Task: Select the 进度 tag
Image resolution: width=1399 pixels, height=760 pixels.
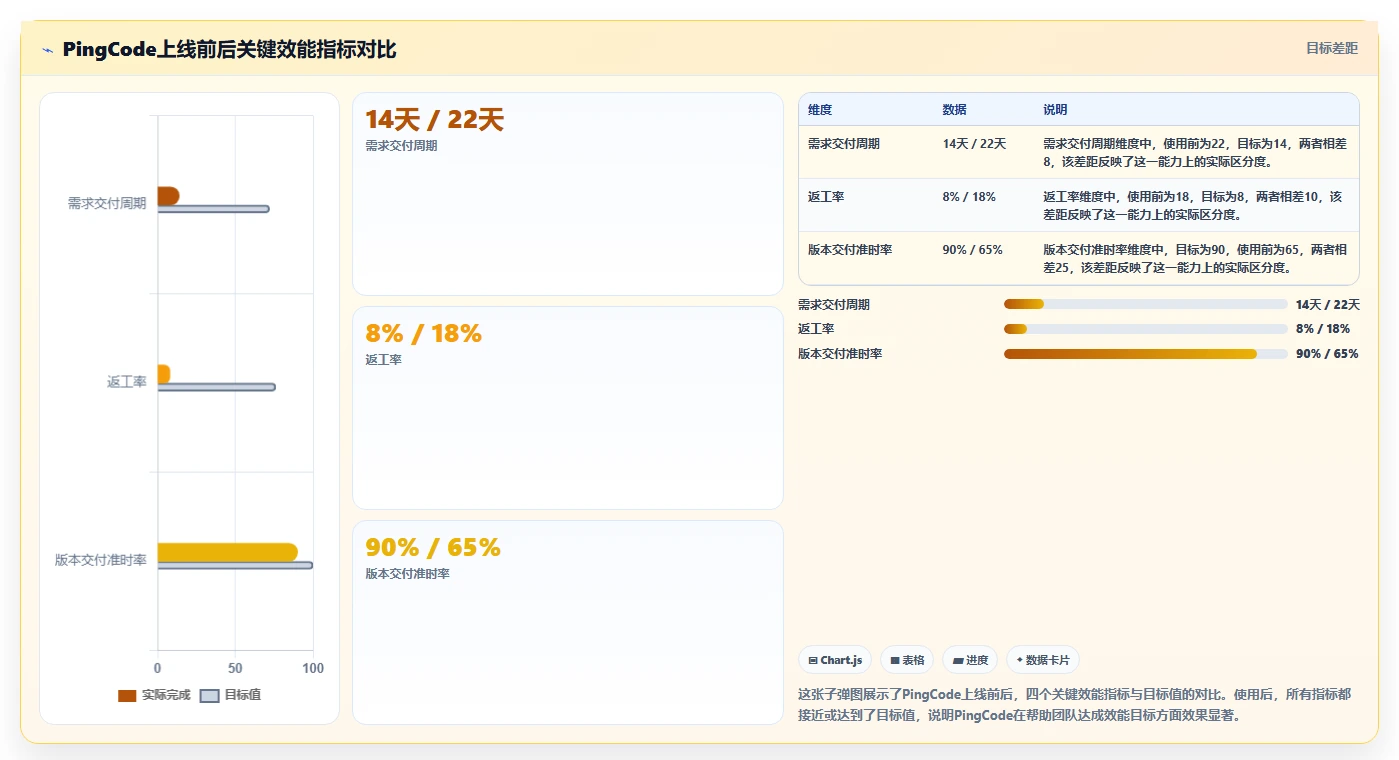Action: point(970,660)
